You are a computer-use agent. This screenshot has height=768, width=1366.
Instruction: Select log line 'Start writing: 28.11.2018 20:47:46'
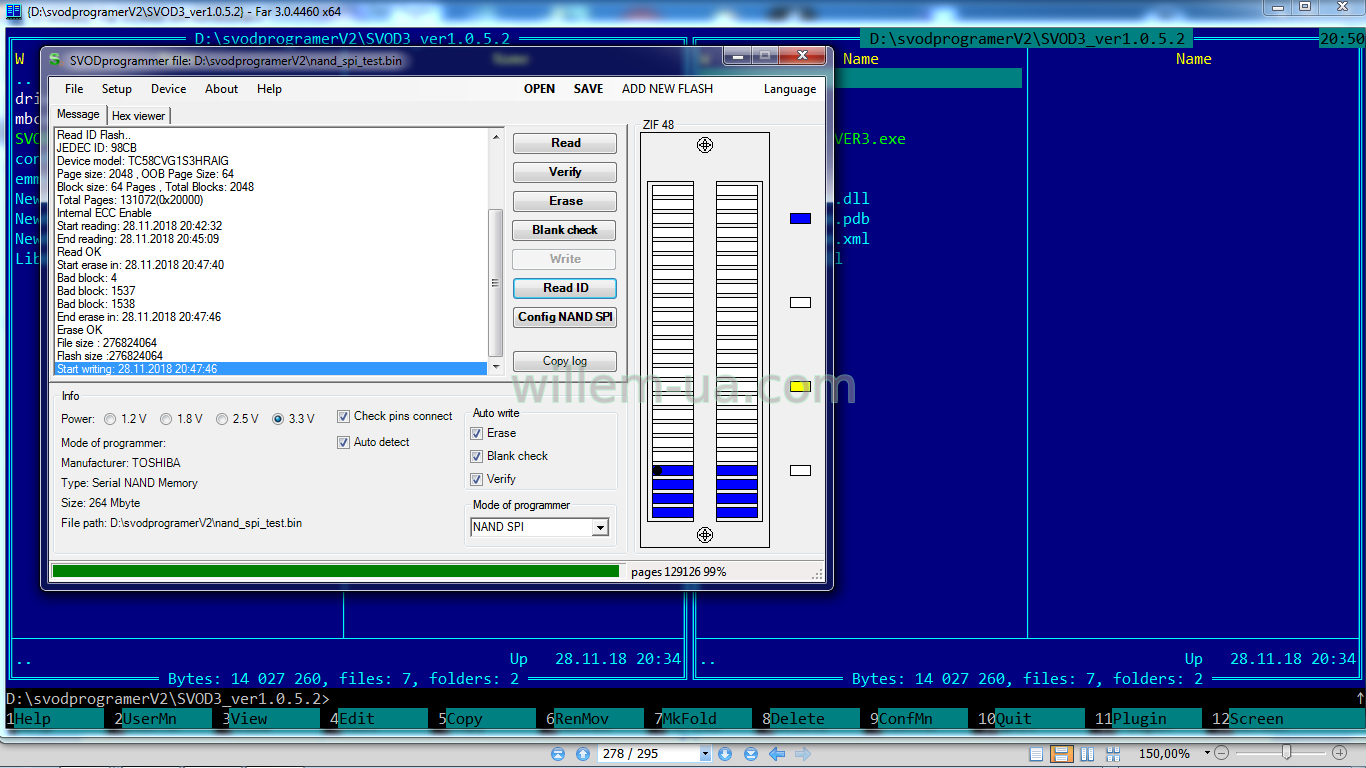point(270,369)
